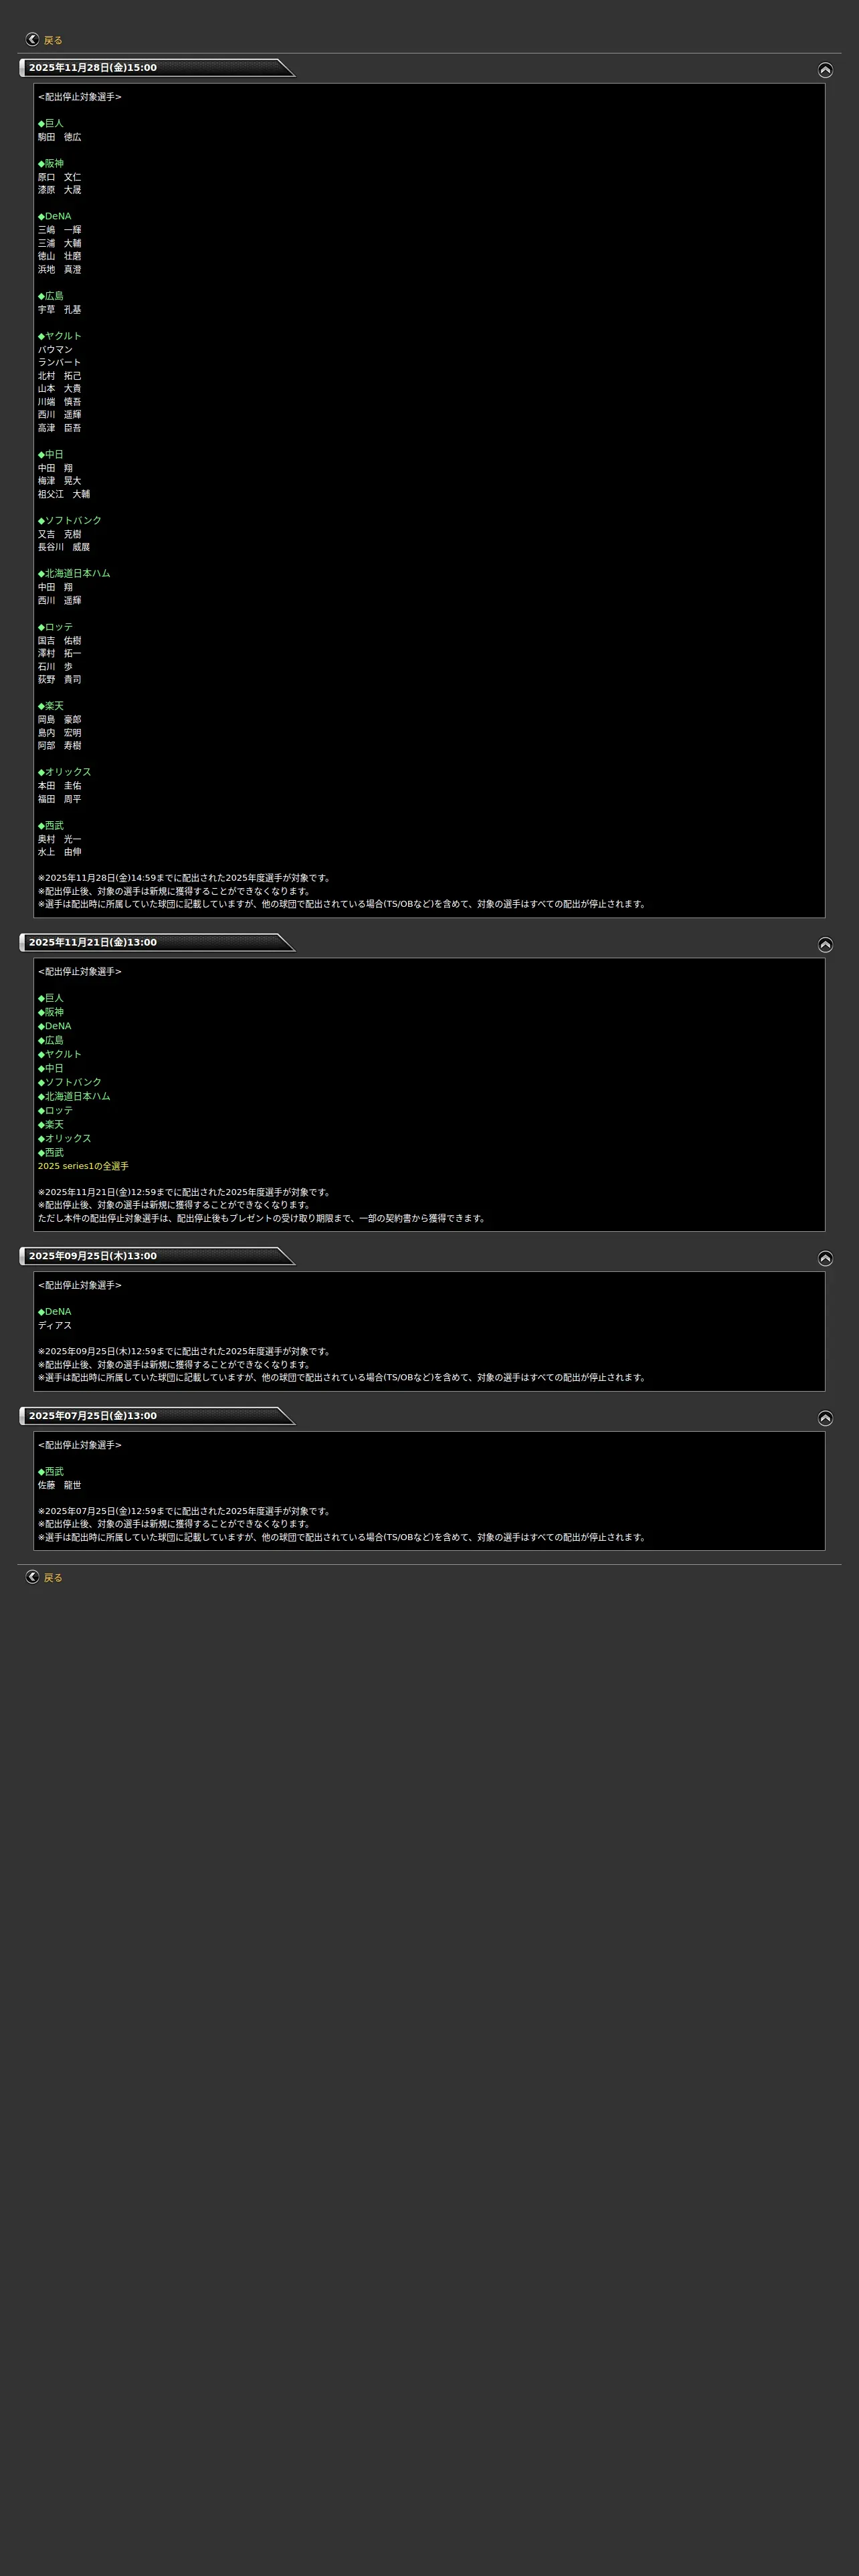The image size is (859, 2576).
Task: Follow the 戻る link at the page bottom
Action: coord(53,1578)
